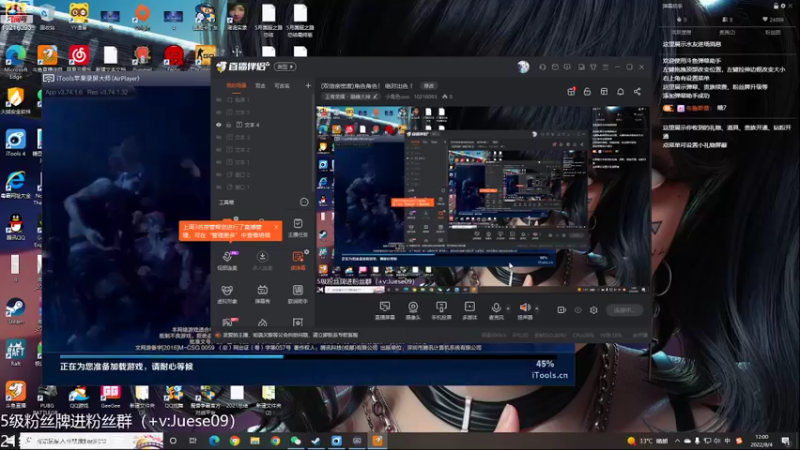800x450 pixels.
Task: Add a phone screen-cast source
Action: [441, 310]
